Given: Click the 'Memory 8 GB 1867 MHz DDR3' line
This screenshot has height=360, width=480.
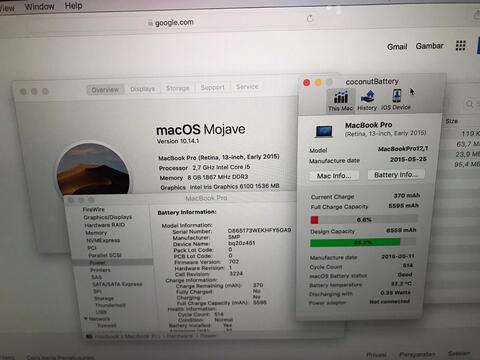Looking at the screenshot, I should coord(204,177).
